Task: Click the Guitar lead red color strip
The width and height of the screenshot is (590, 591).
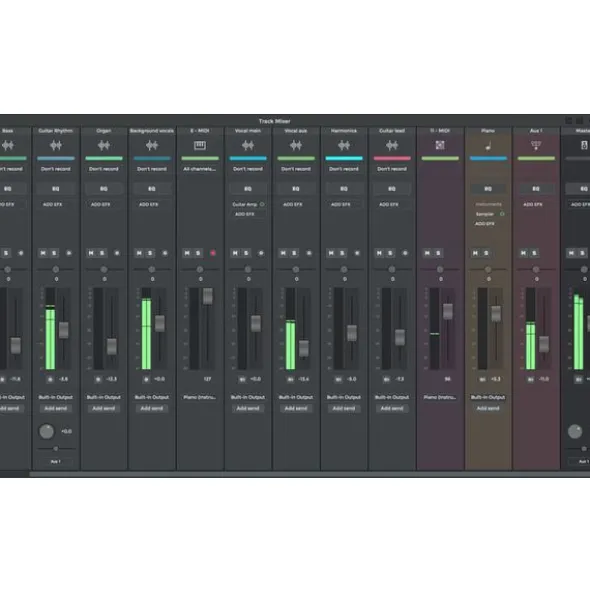Action: click(x=392, y=158)
